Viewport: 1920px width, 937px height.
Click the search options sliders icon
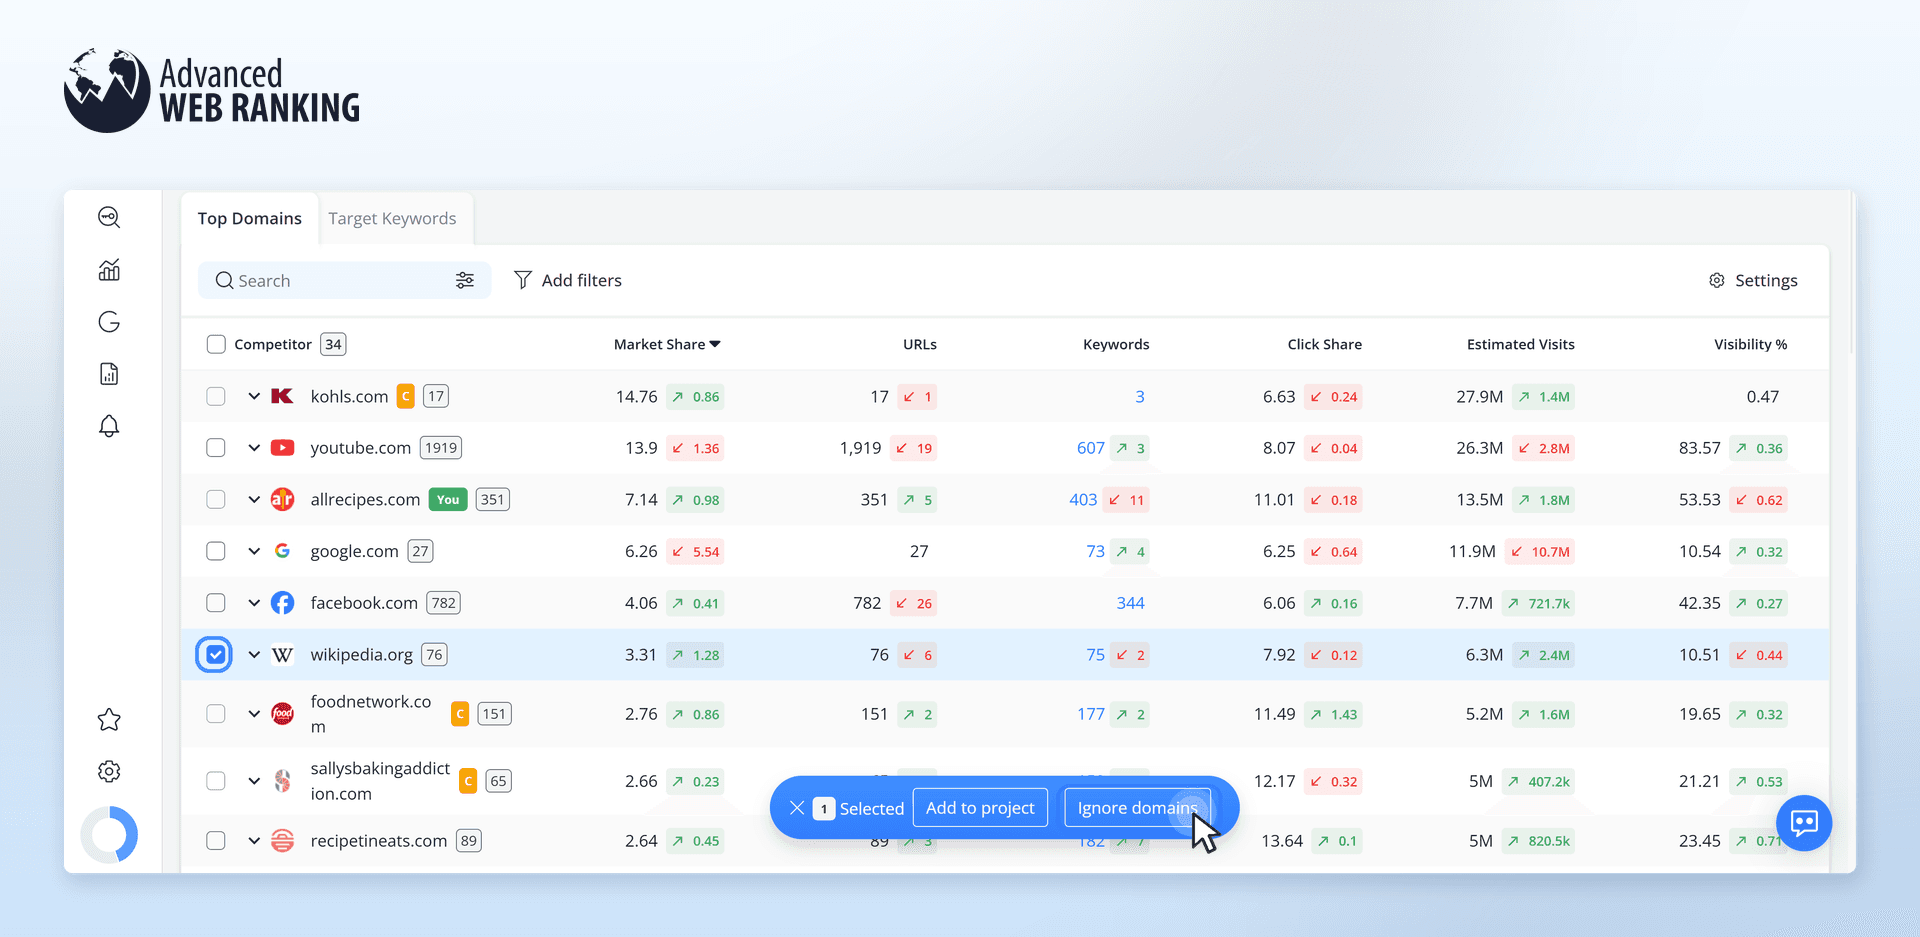465,280
